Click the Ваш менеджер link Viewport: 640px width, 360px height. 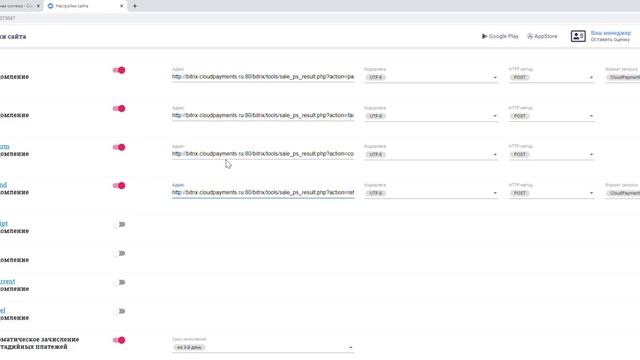[x=611, y=33]
